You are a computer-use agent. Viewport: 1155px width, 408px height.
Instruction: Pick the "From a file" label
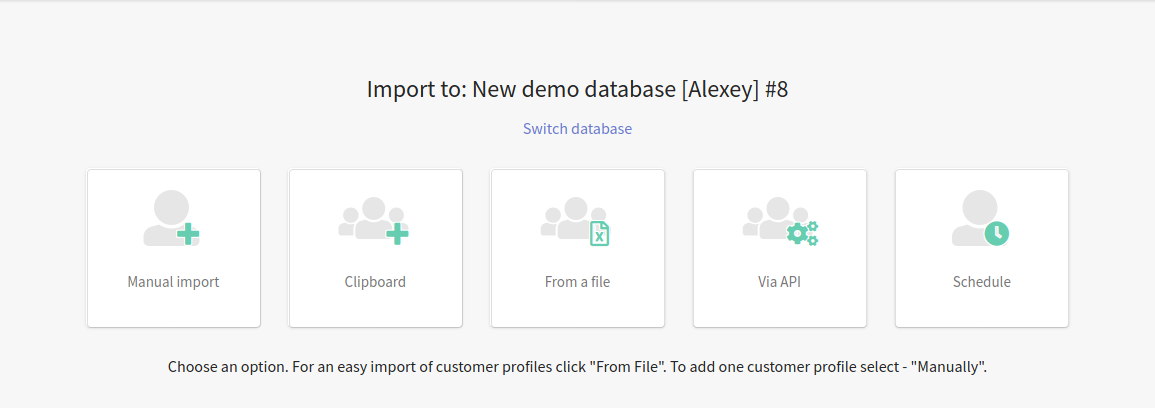578,281
